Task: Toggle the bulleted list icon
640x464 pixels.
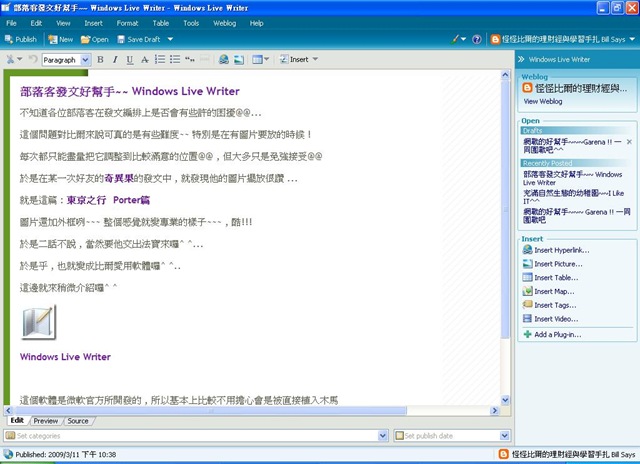Action: point(175,60)
